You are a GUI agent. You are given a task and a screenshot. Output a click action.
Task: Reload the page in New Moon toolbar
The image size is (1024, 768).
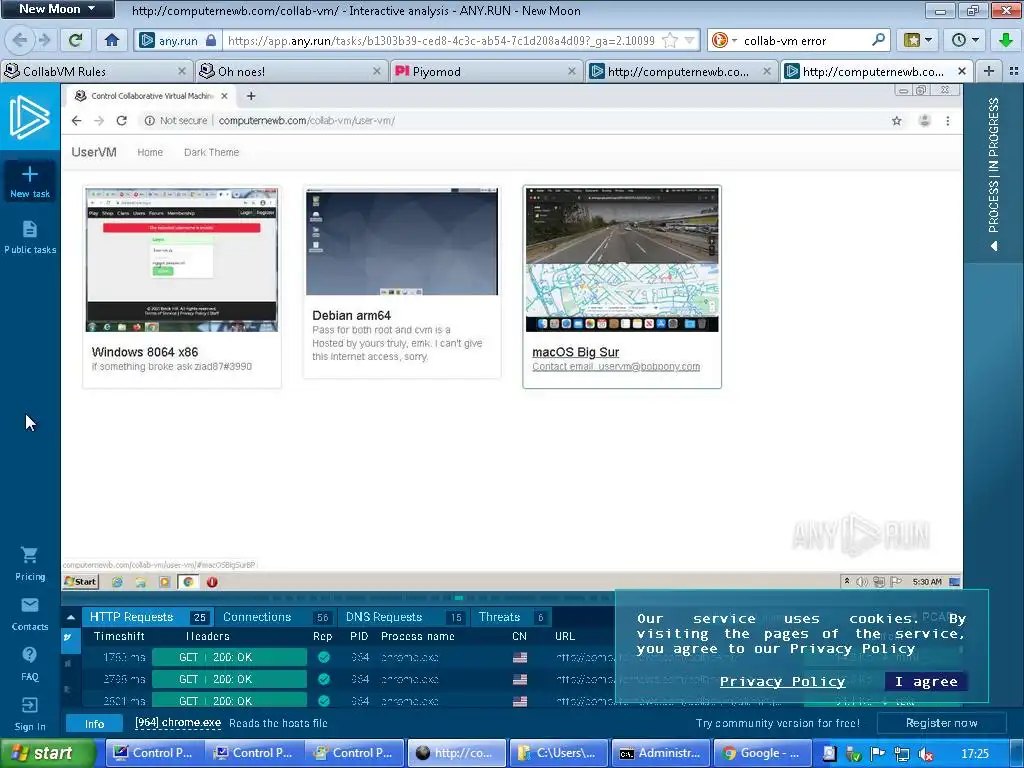(75, 40)
